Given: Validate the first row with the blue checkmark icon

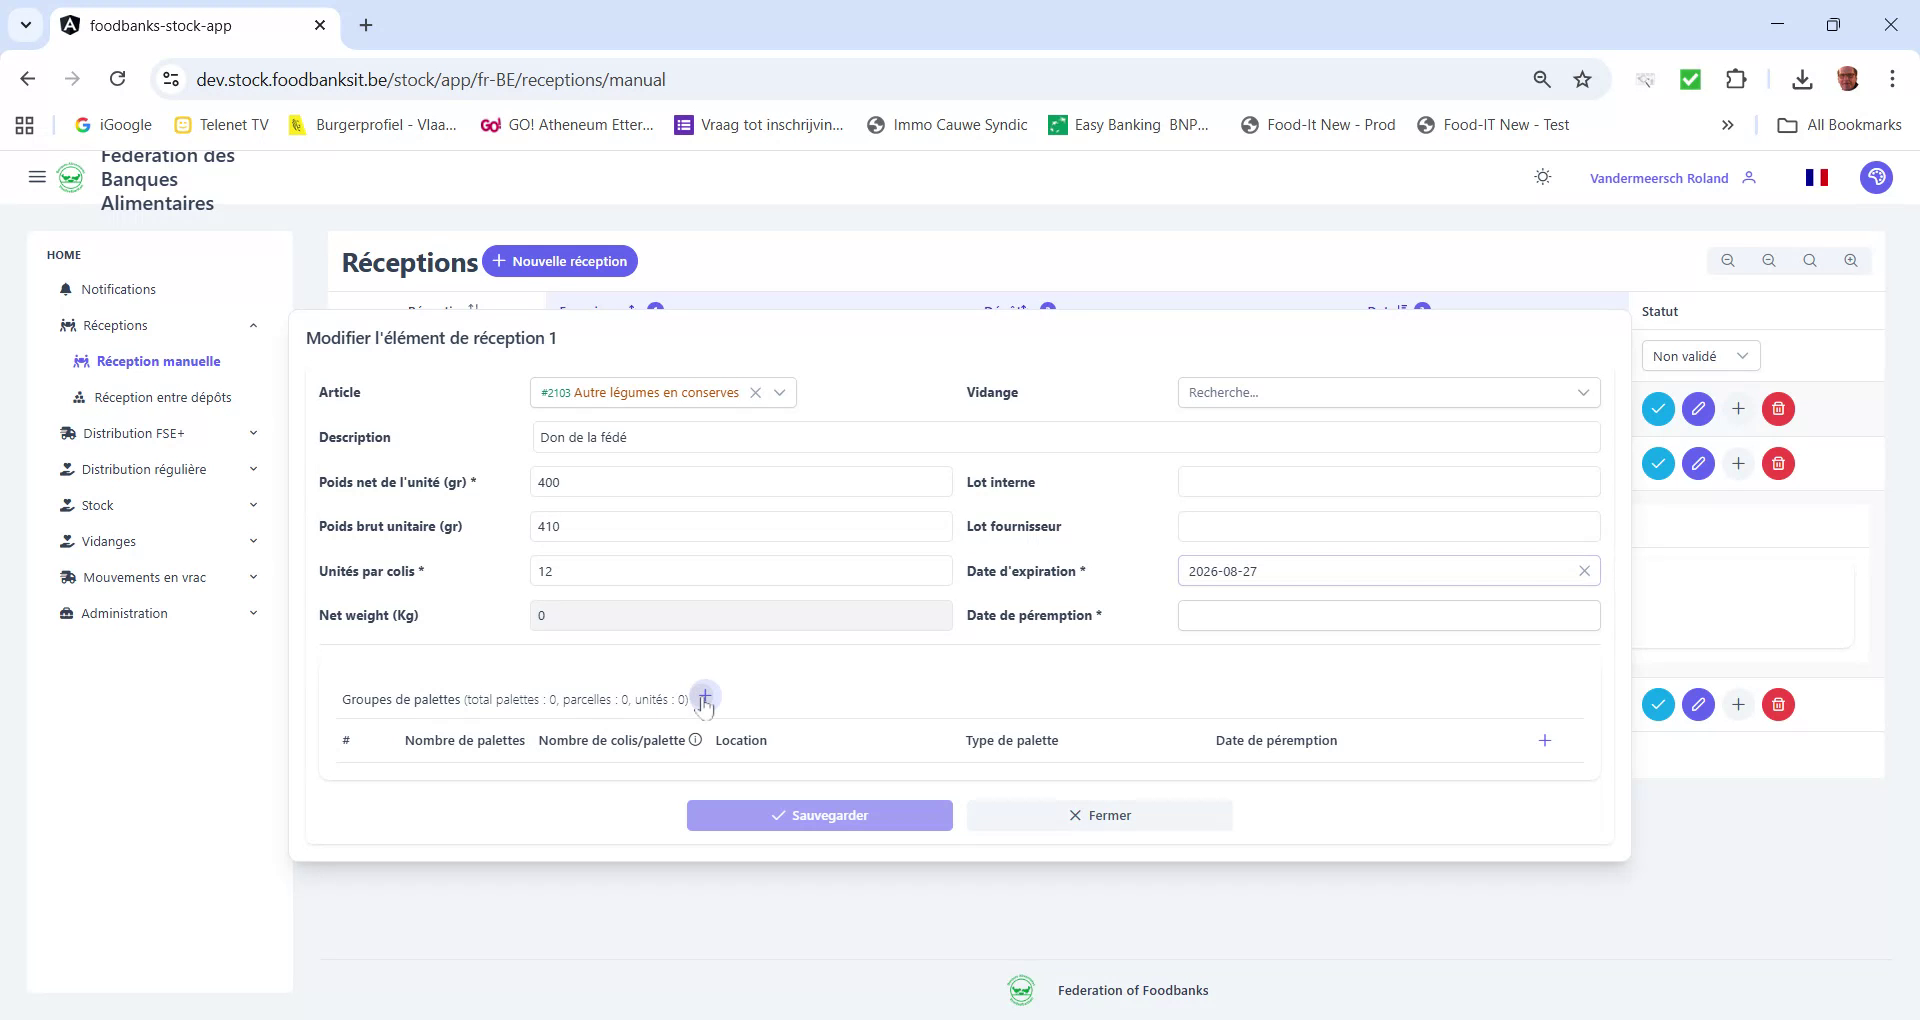Looking at the screenshot, I should 1658,409.
